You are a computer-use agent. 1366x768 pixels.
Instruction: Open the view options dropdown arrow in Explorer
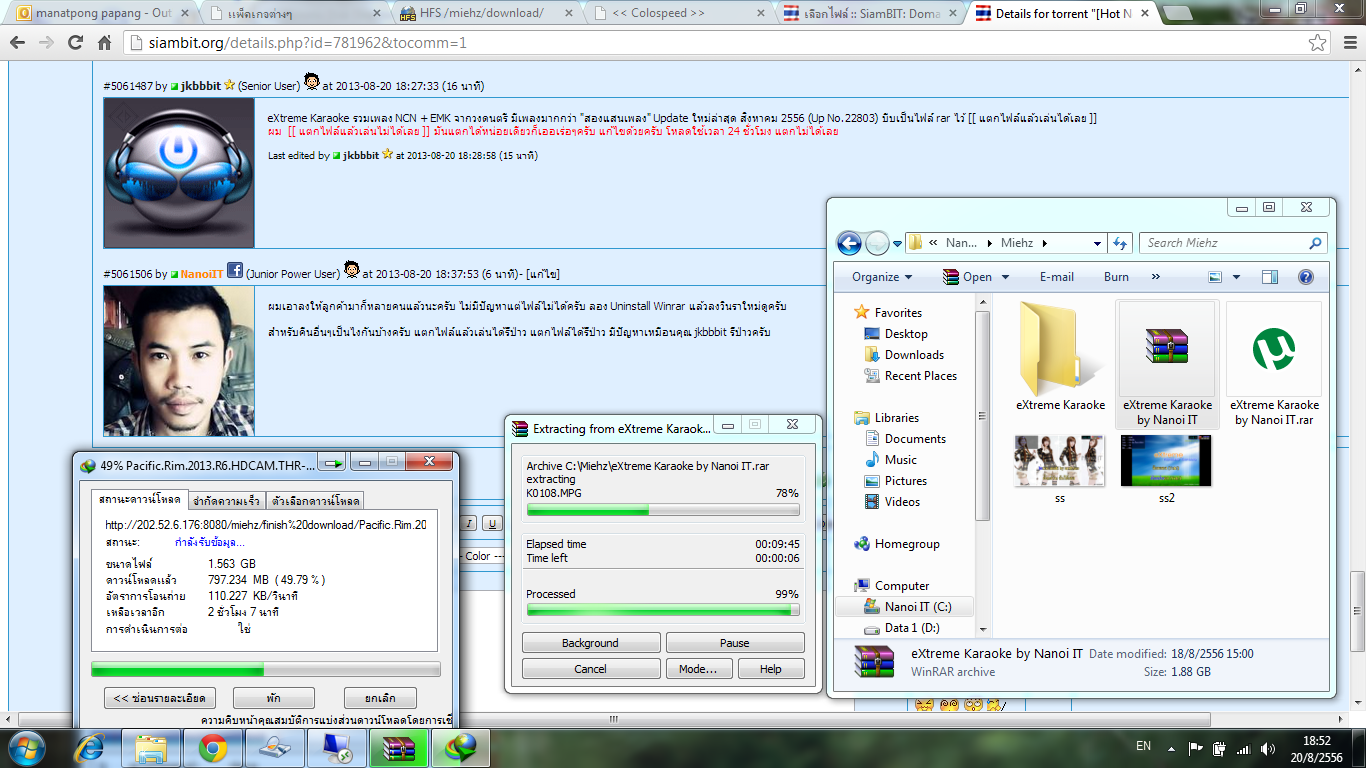pyautogui.click(x=1236, y=277)
